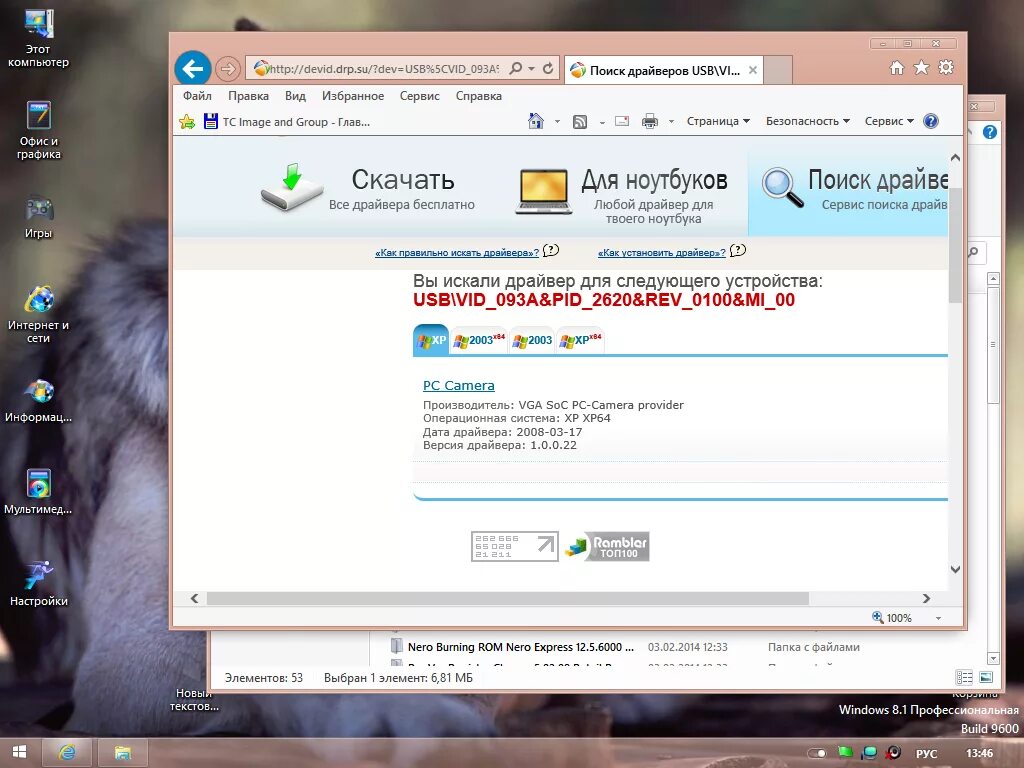Select the Игры desktop icon
This screenshot has width=1024, height=768.
tap(38, 217)
